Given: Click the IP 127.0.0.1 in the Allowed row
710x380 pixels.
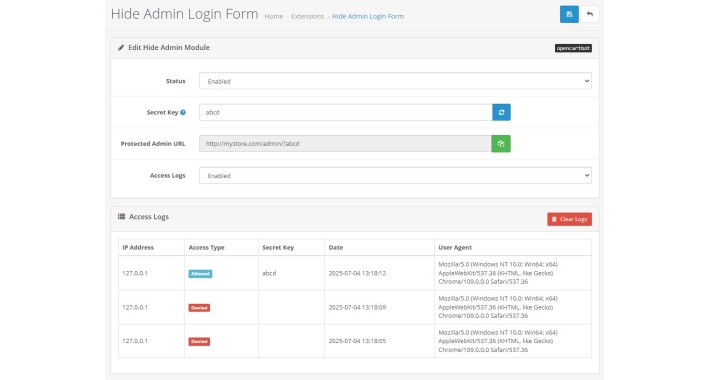Looking at the screenshot, I should (x=135, y=273).
